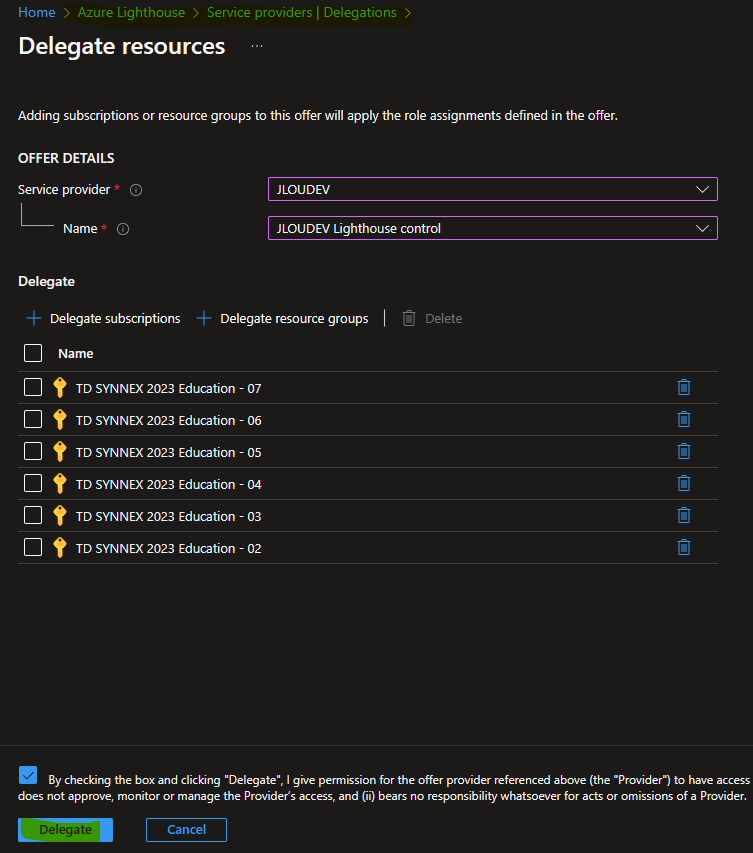Select TD SYNNEX 2023 Education - 06 text
The width and height of the screenshot is (753, 853).
pos(169,421)
